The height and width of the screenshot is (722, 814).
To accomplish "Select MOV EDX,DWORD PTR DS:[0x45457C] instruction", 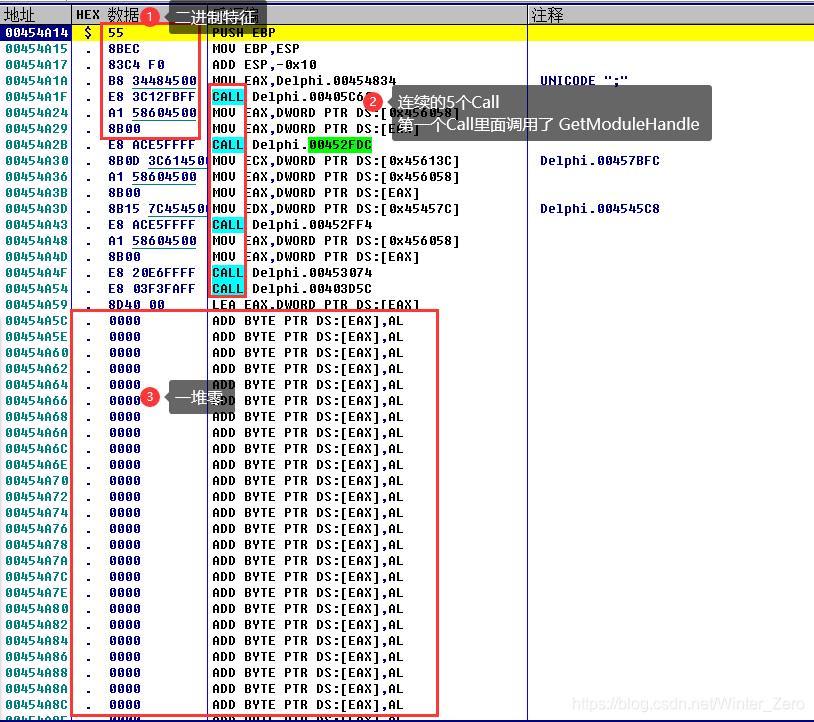I will tap(336, 209).
